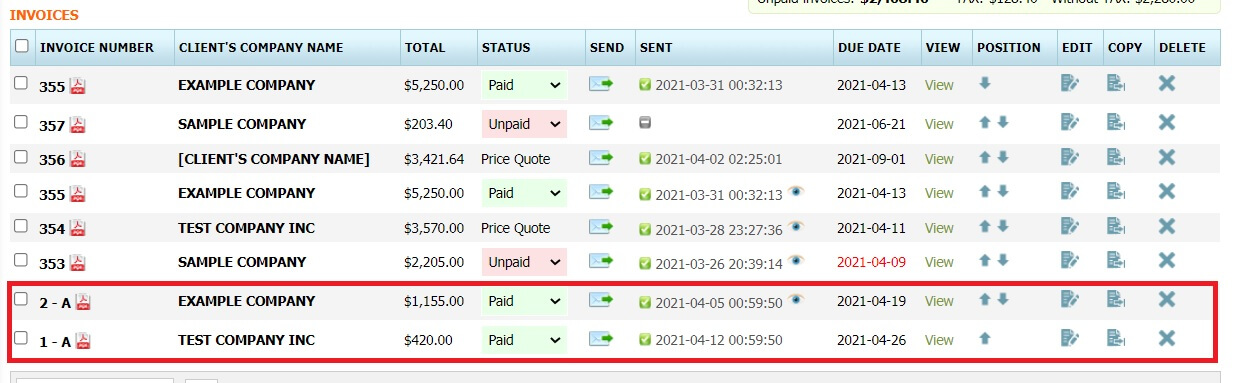The width and height of the screenshot is (1234, 383).
Task: Open PDF icon for invoice 2 - A
Action: pyautogui.click(x=83, y=302)
